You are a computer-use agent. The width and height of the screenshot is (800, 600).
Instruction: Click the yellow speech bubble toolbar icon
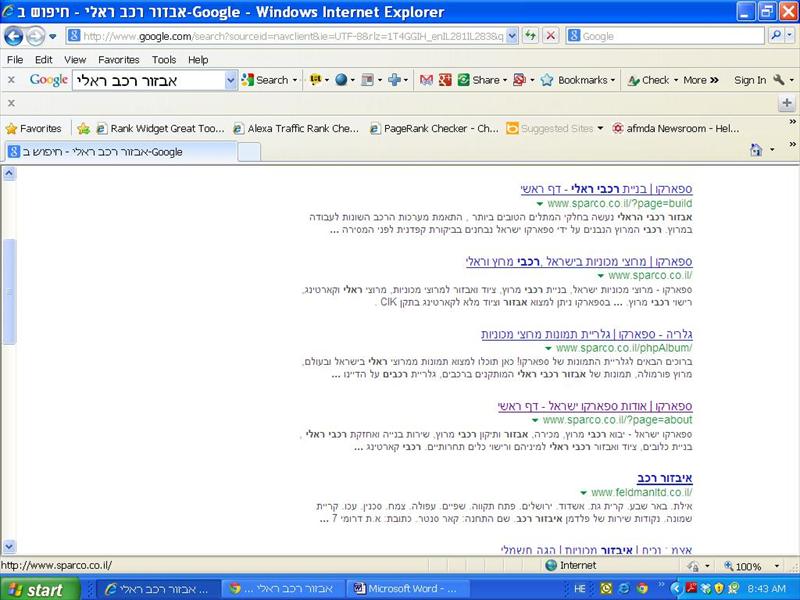pyautogui.click(x=315, y=80)
